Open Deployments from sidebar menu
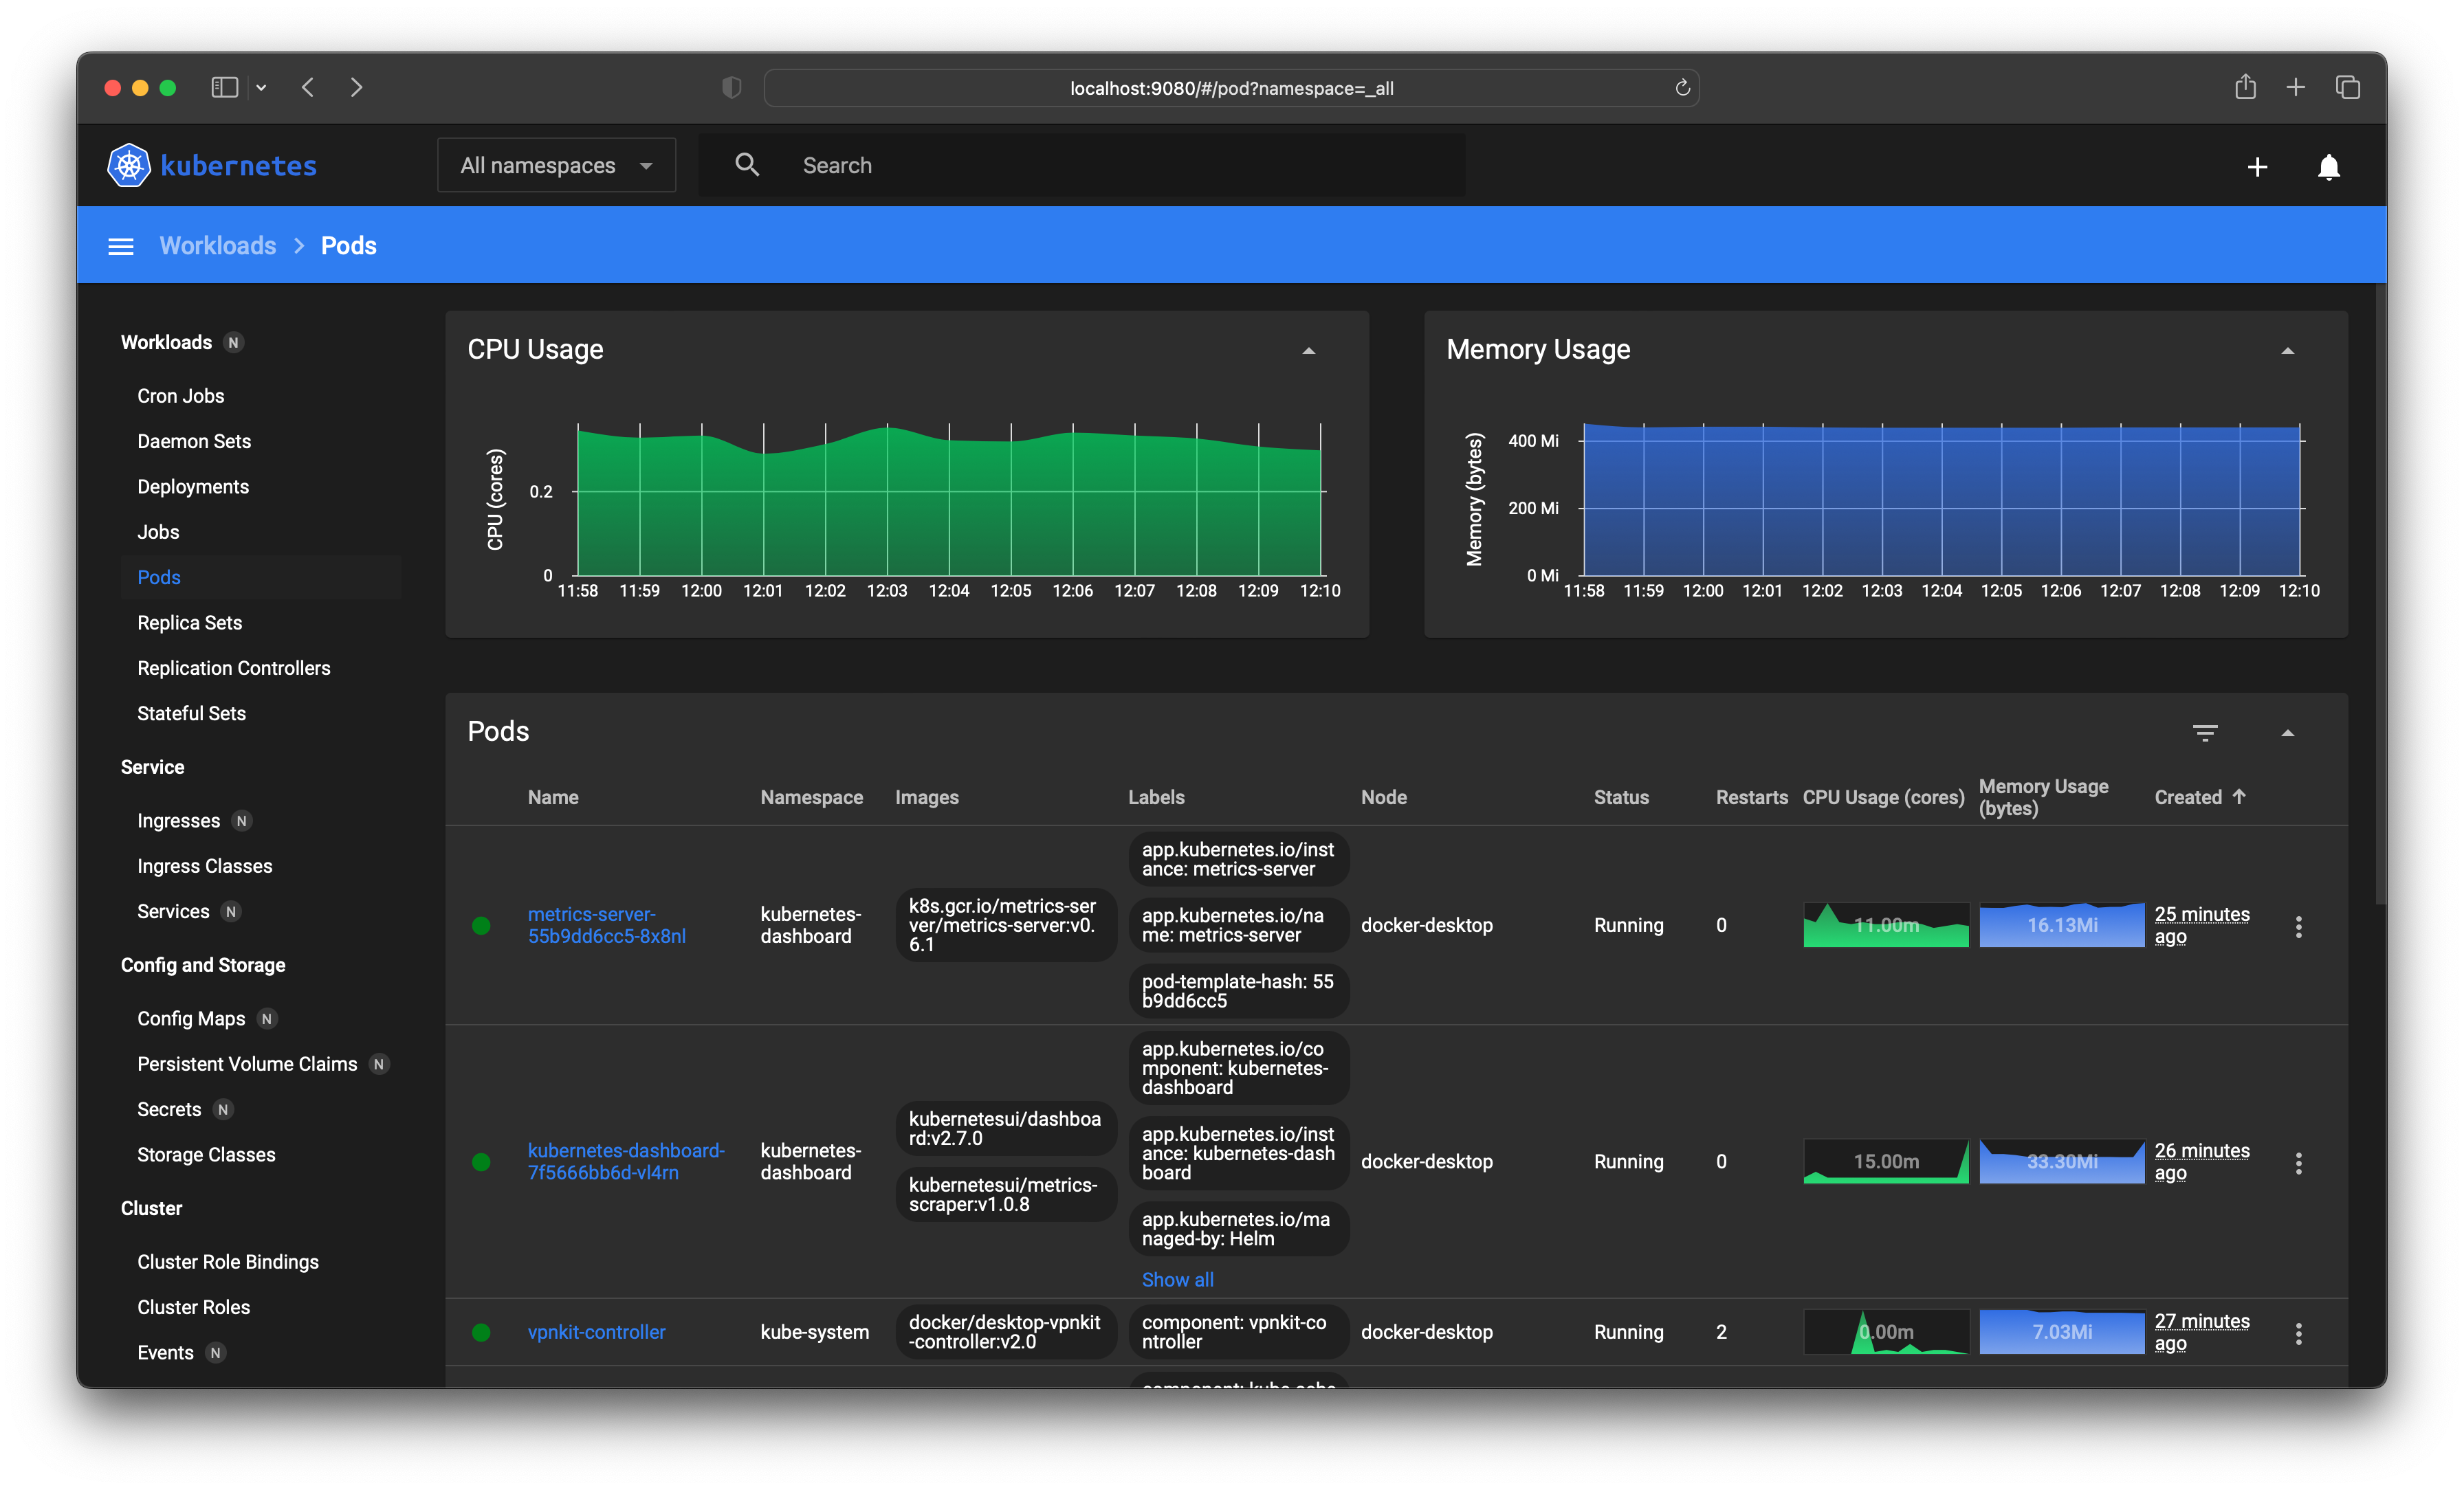This screenshot has width=2464, height=1490. pos(195,485)
